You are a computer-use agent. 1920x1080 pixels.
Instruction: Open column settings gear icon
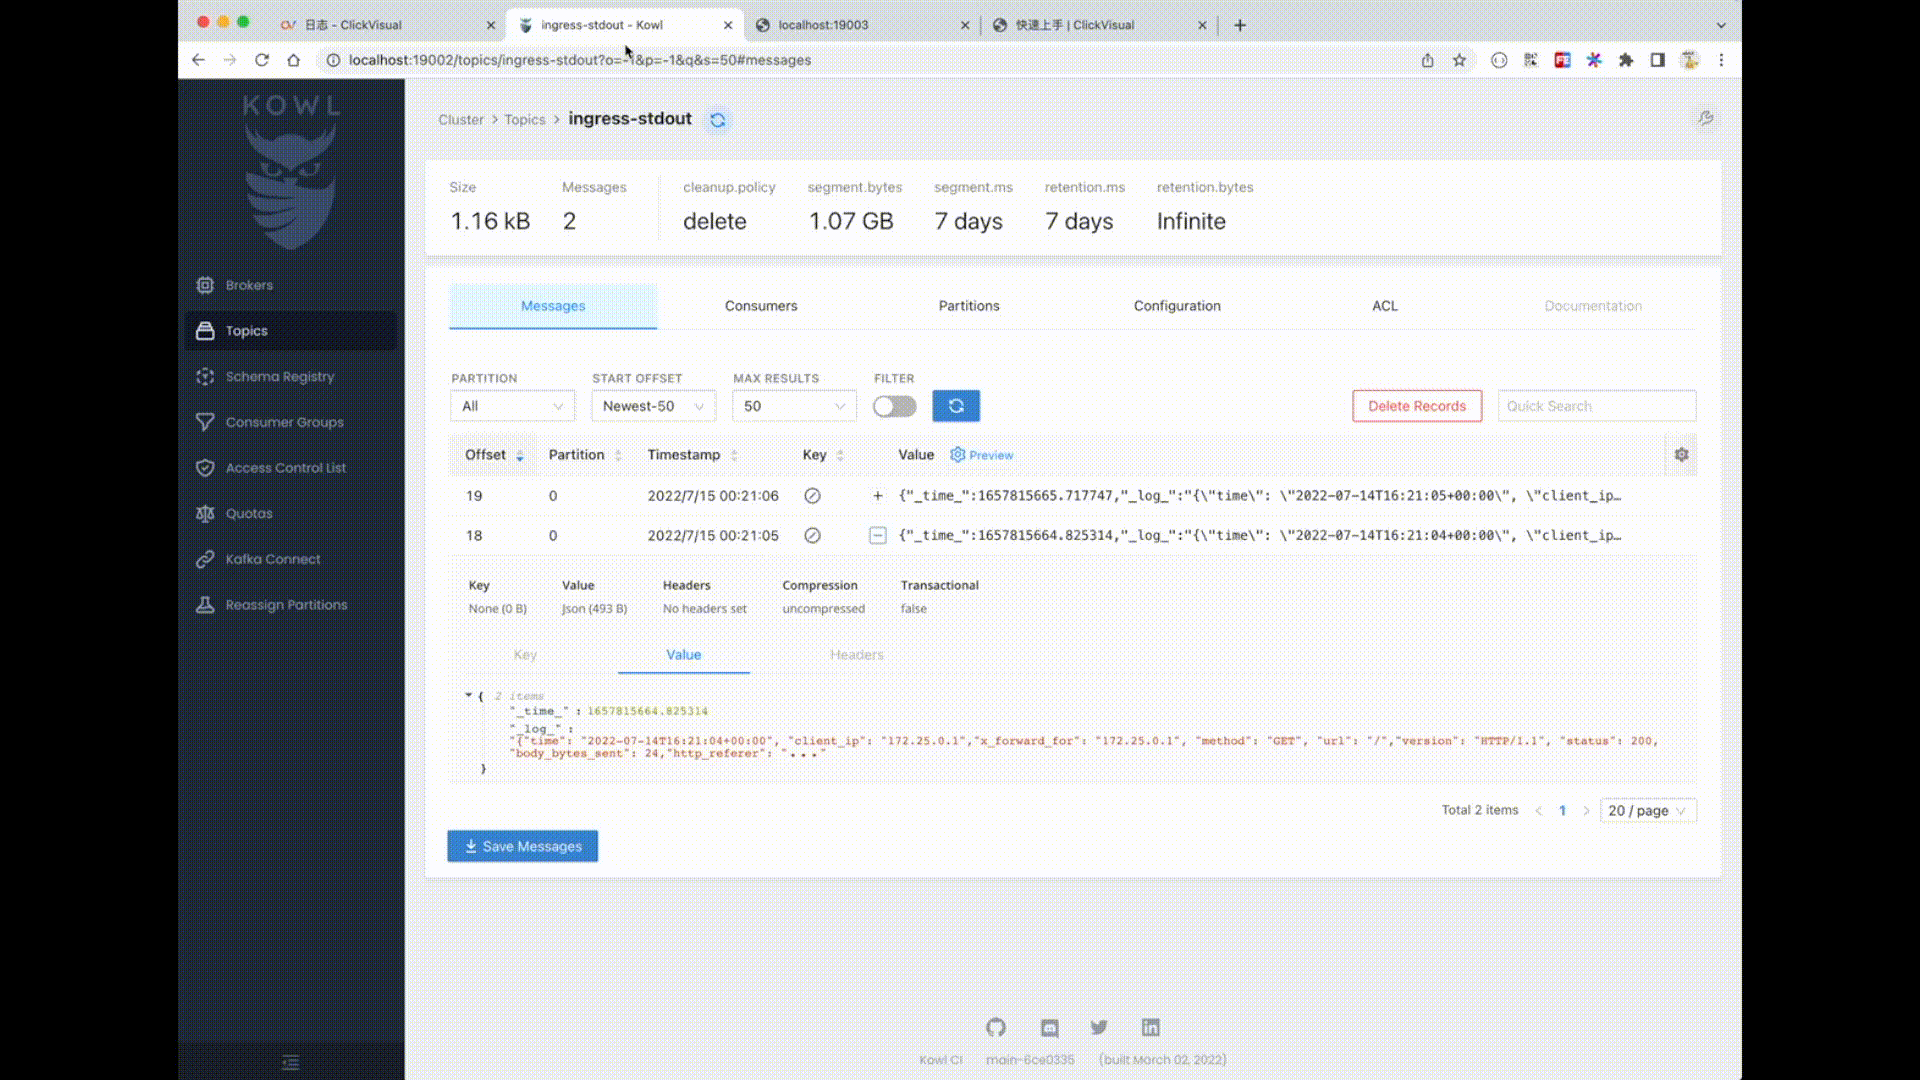(1681, 455)
